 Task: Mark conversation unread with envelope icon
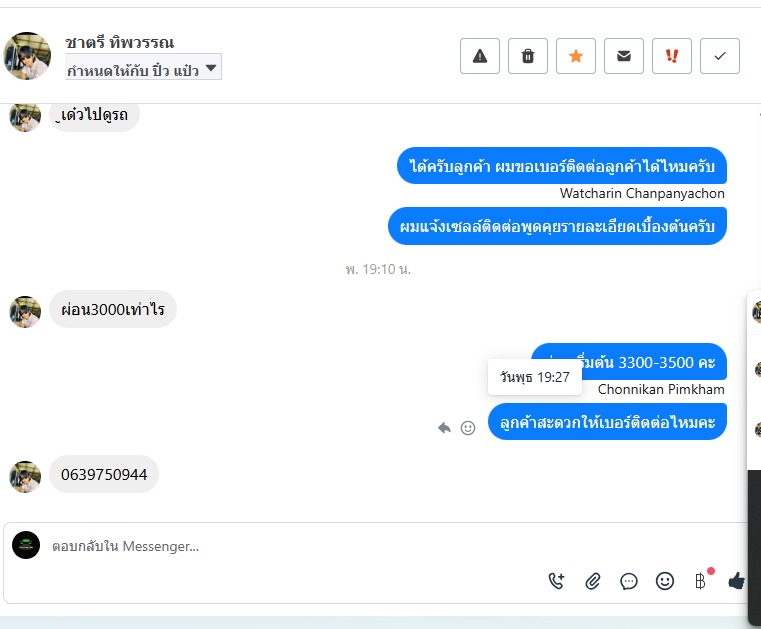pyautogui.click(x=624, y=56)
